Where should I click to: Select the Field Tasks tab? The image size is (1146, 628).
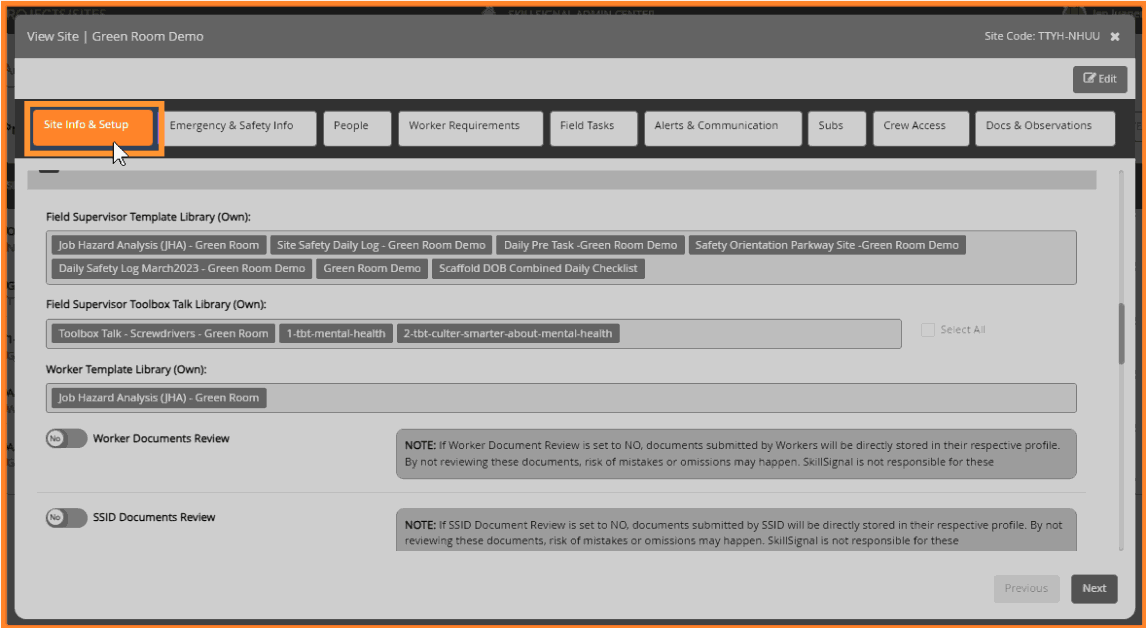tap(593, 128)
